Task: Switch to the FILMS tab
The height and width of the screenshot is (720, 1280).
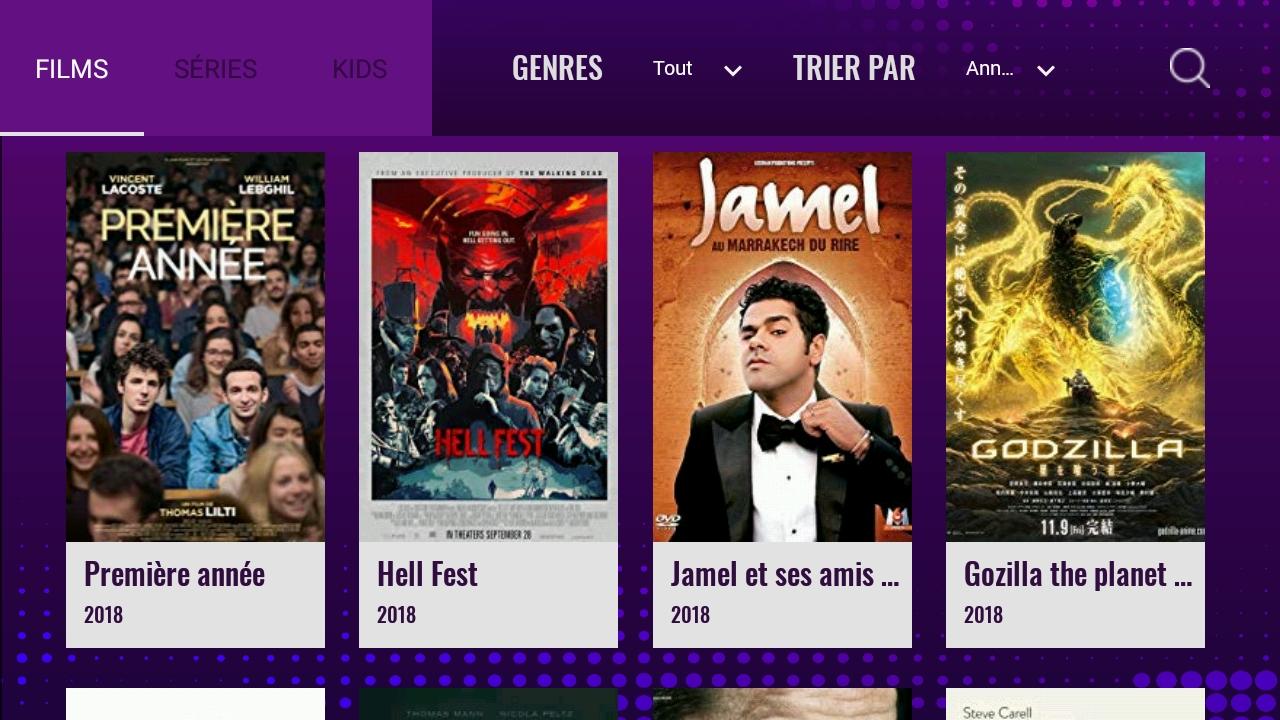Action: click(72, 68)
